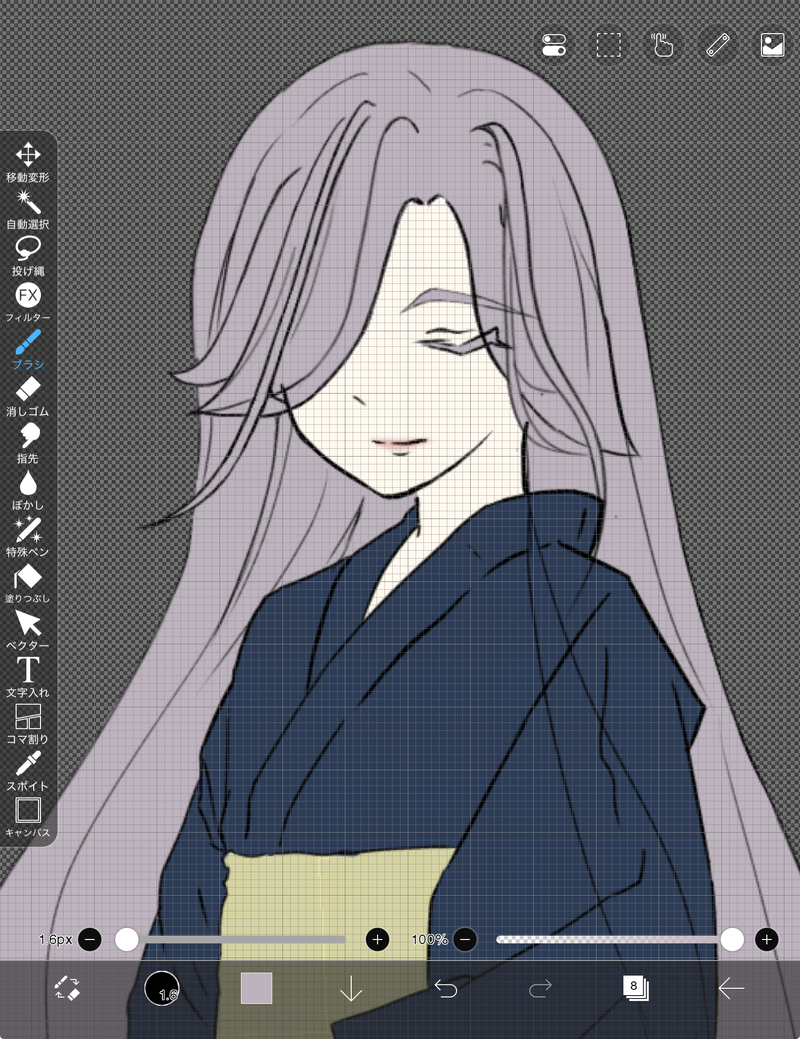800x1039 pixels.
Task: Select the Bucket Fill (塗りつぶし) tool
Action: pos(28,584)
